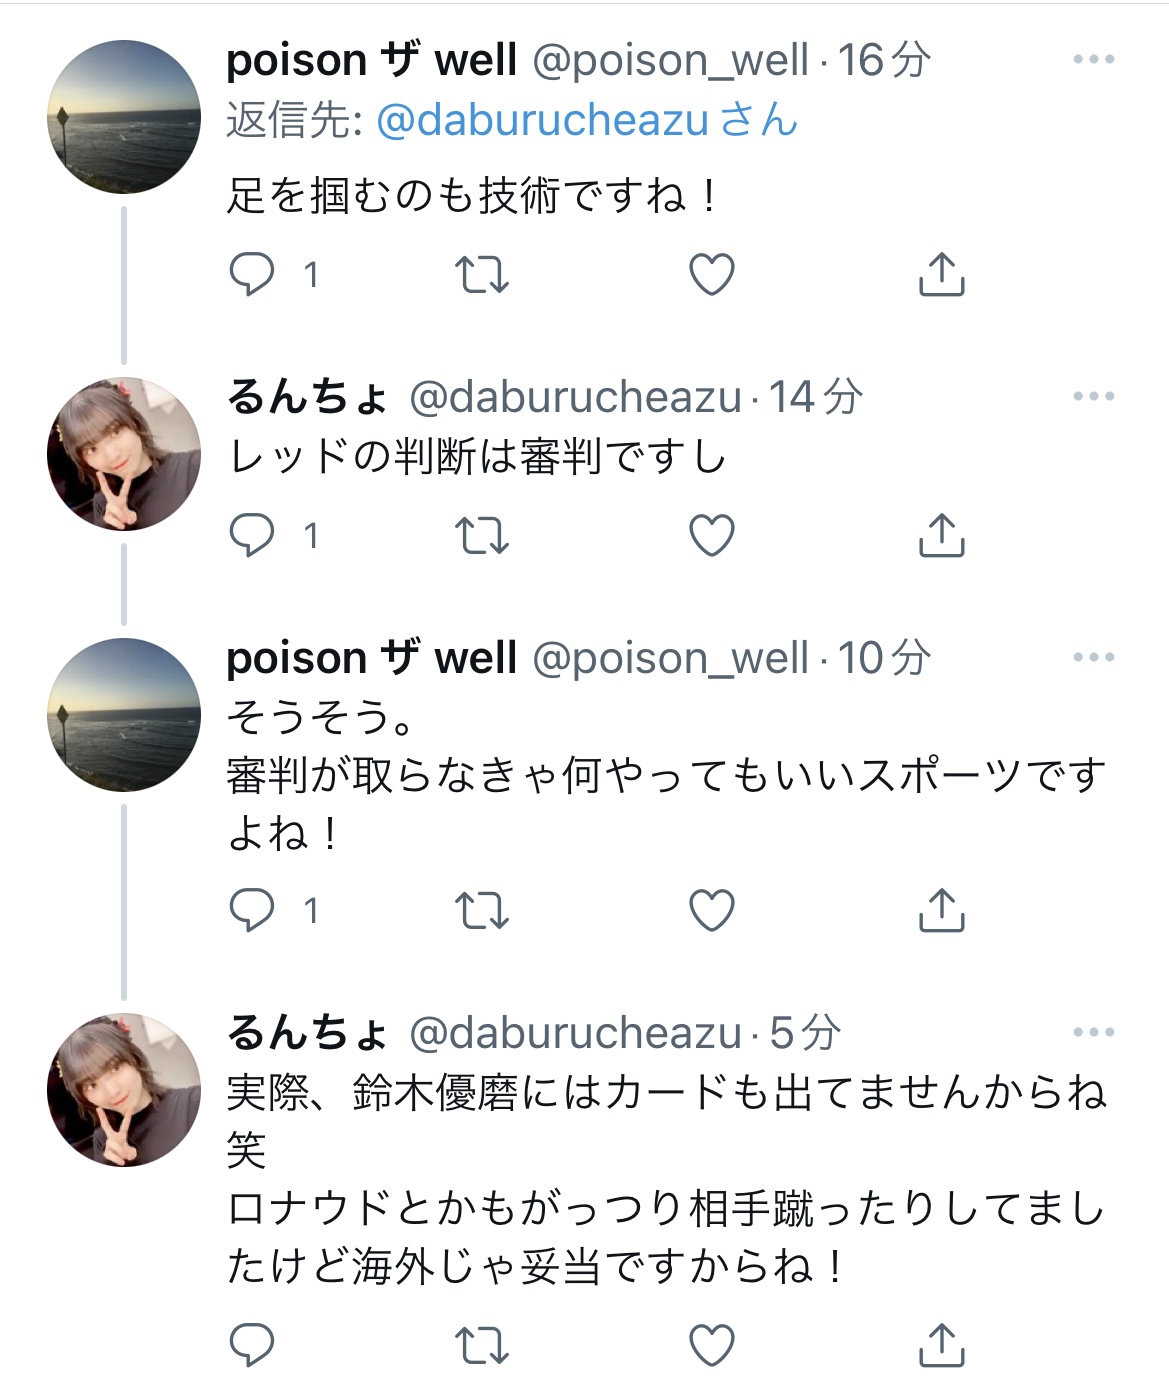Open the @daburucheazu mention link after 返信先
The height and width of the screenshot is (1386, 1169).
pyautogui.click(x=543, y=121)
